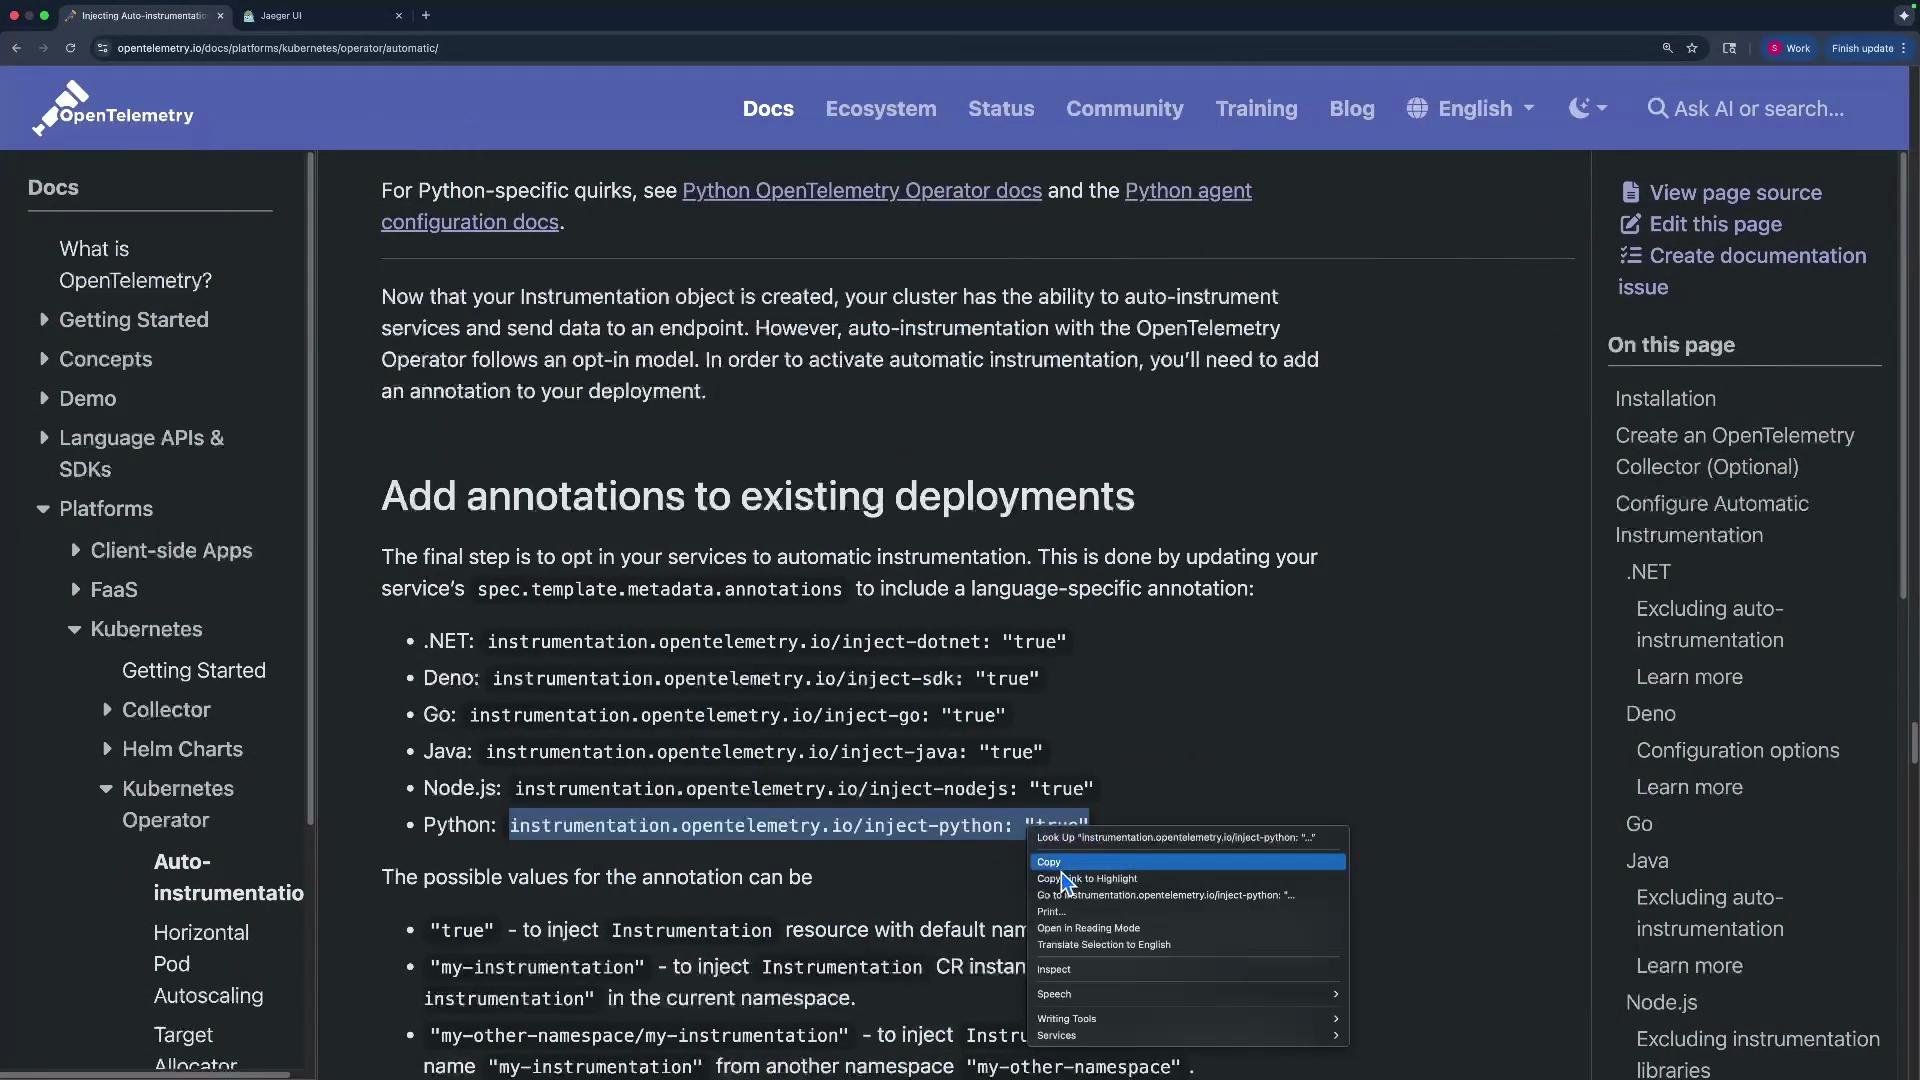The image size is (1920, 1080).
Task: Toggle the dark mode theme dropdown
Action: pyautogui.click(x=1588, y=109)
